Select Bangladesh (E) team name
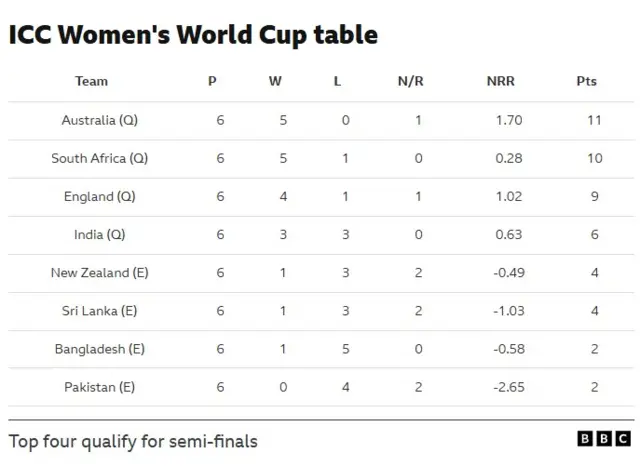Image resolution: width=640 pixels, height=466 pixels. [99, 348]
